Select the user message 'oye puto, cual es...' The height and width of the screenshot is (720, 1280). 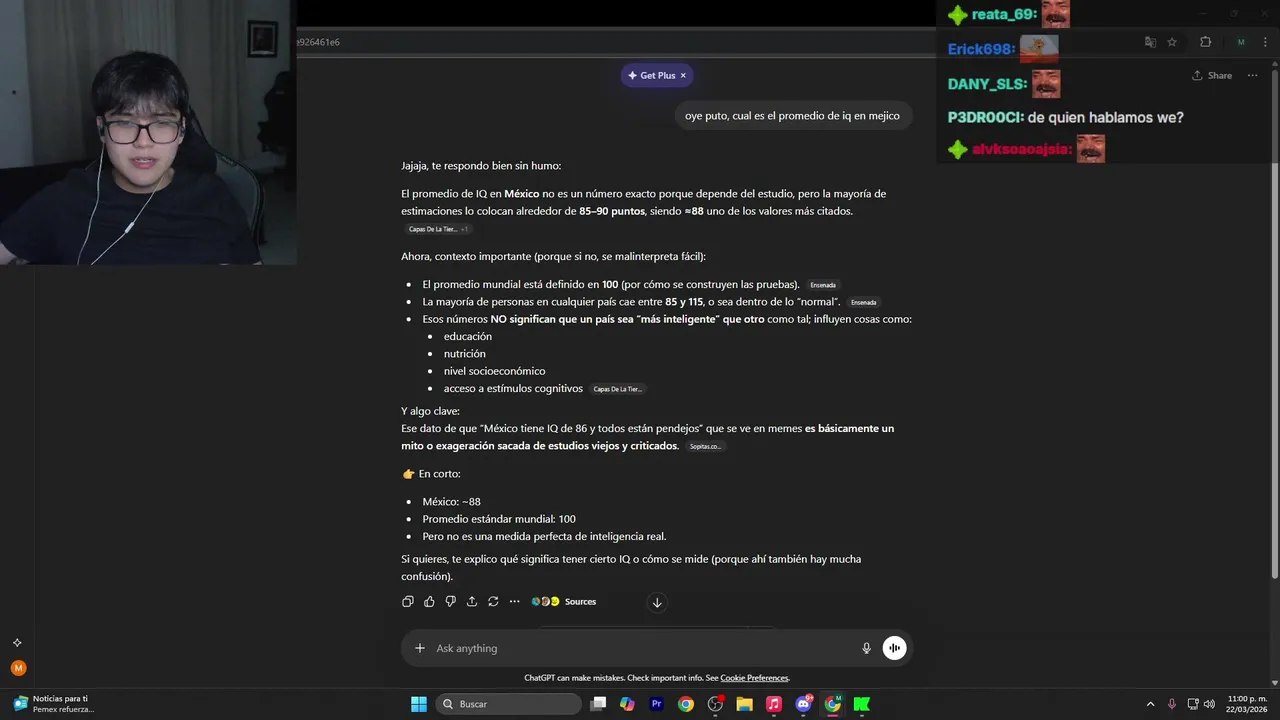point(792,116)
